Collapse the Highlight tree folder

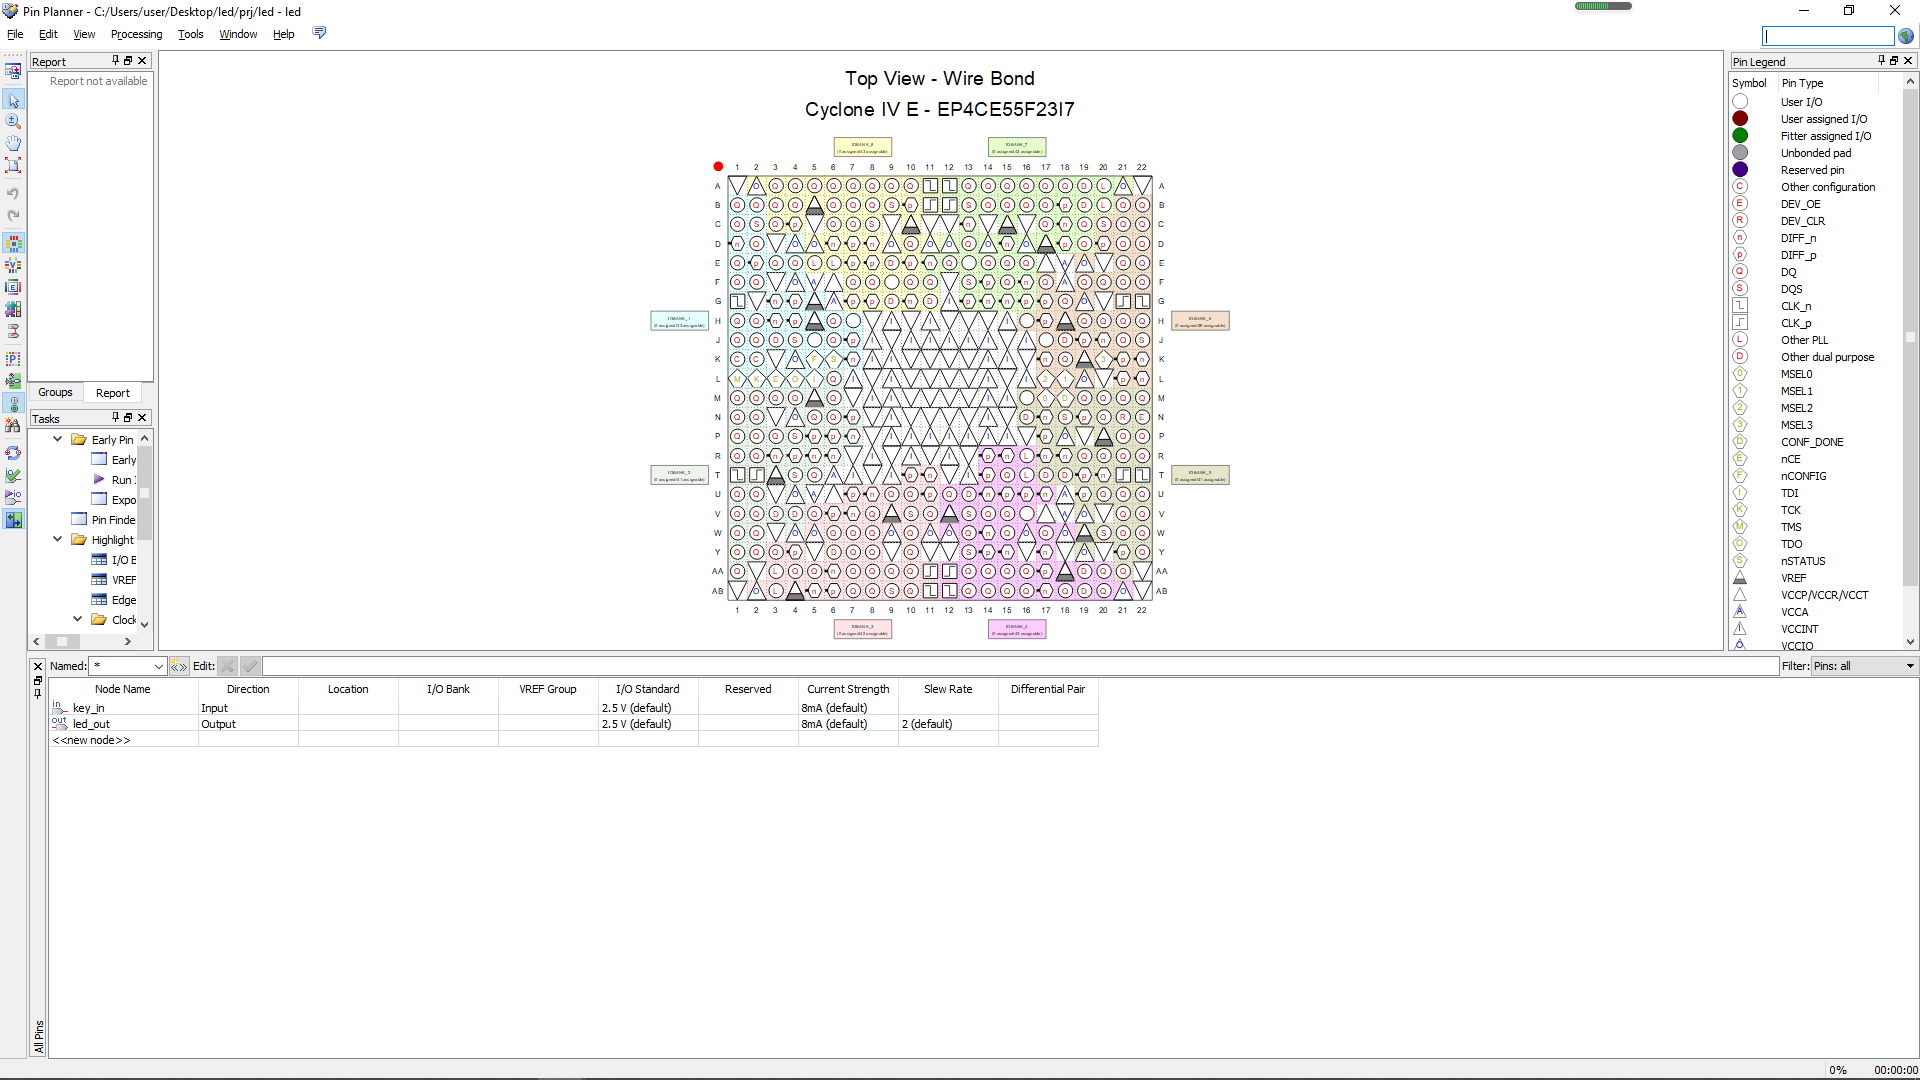coord(58,539)
